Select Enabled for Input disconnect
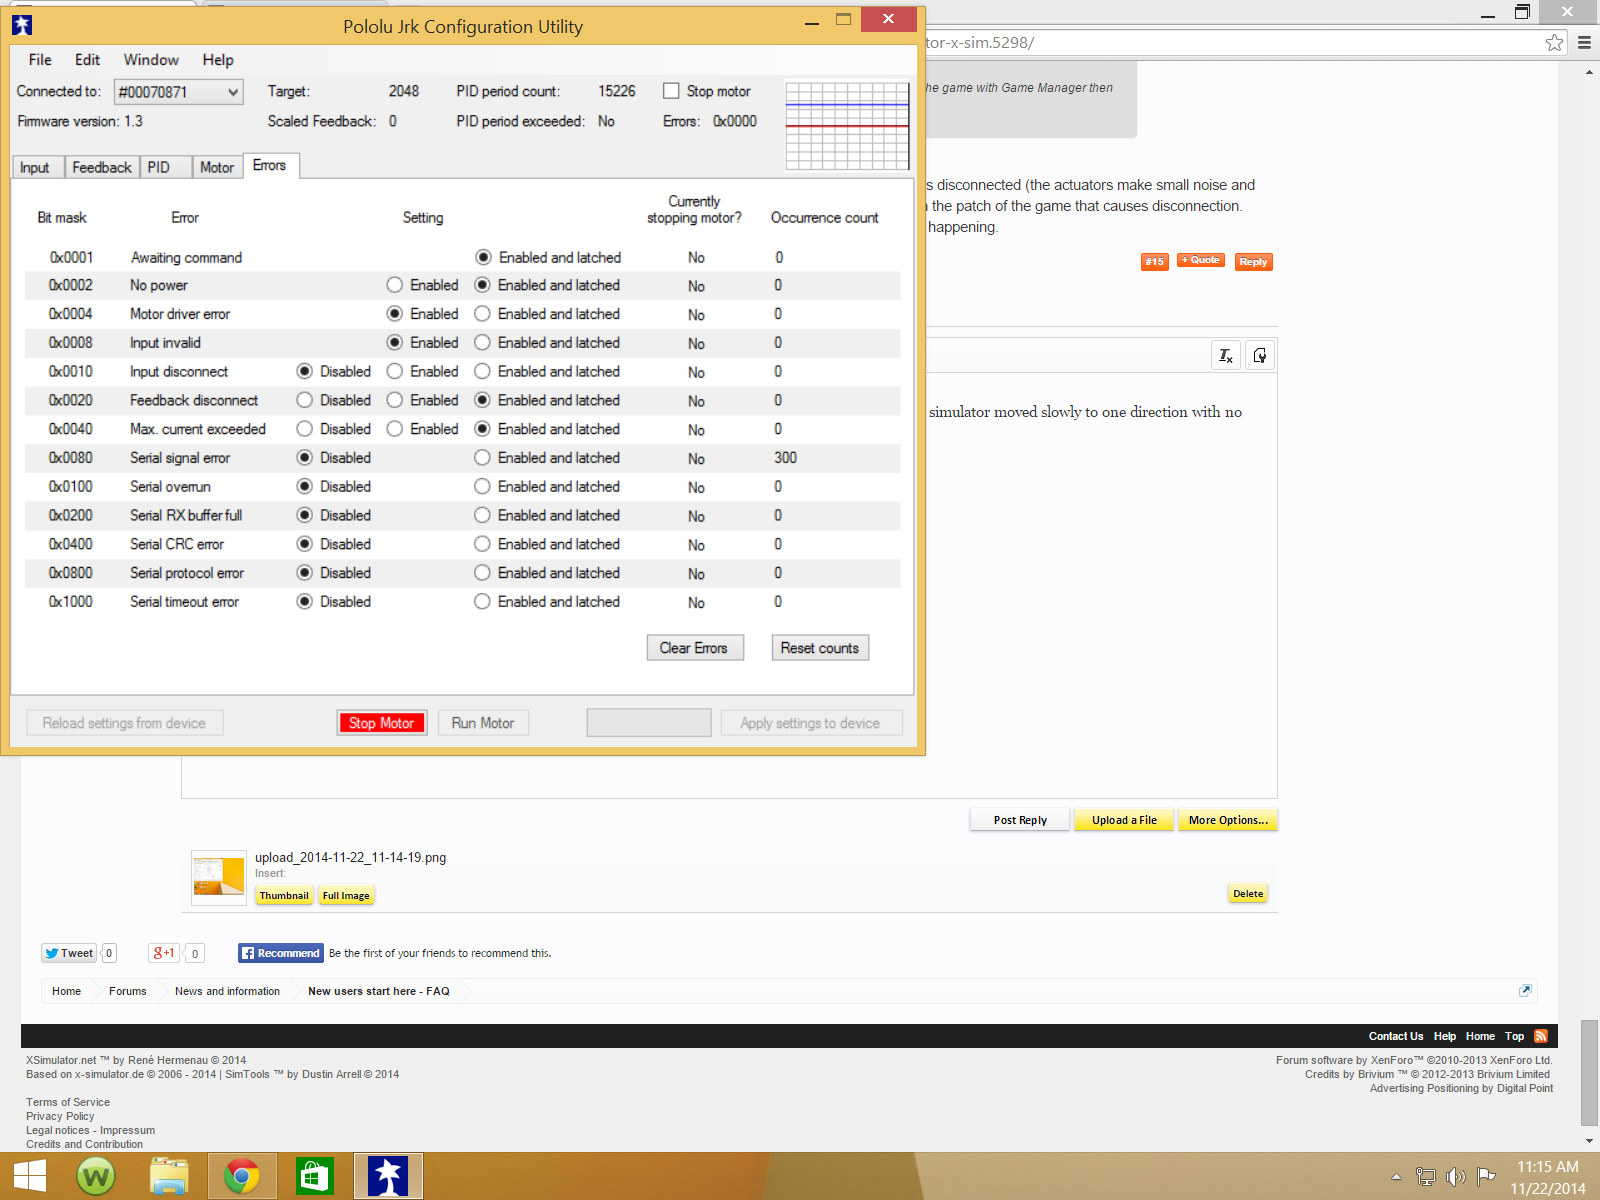Viewport: 1600px width, 1200px height. (395, 371)
